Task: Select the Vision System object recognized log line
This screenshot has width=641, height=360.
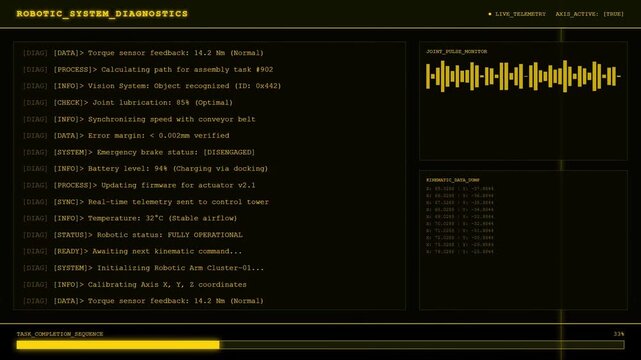Action: tap(152, 86)
